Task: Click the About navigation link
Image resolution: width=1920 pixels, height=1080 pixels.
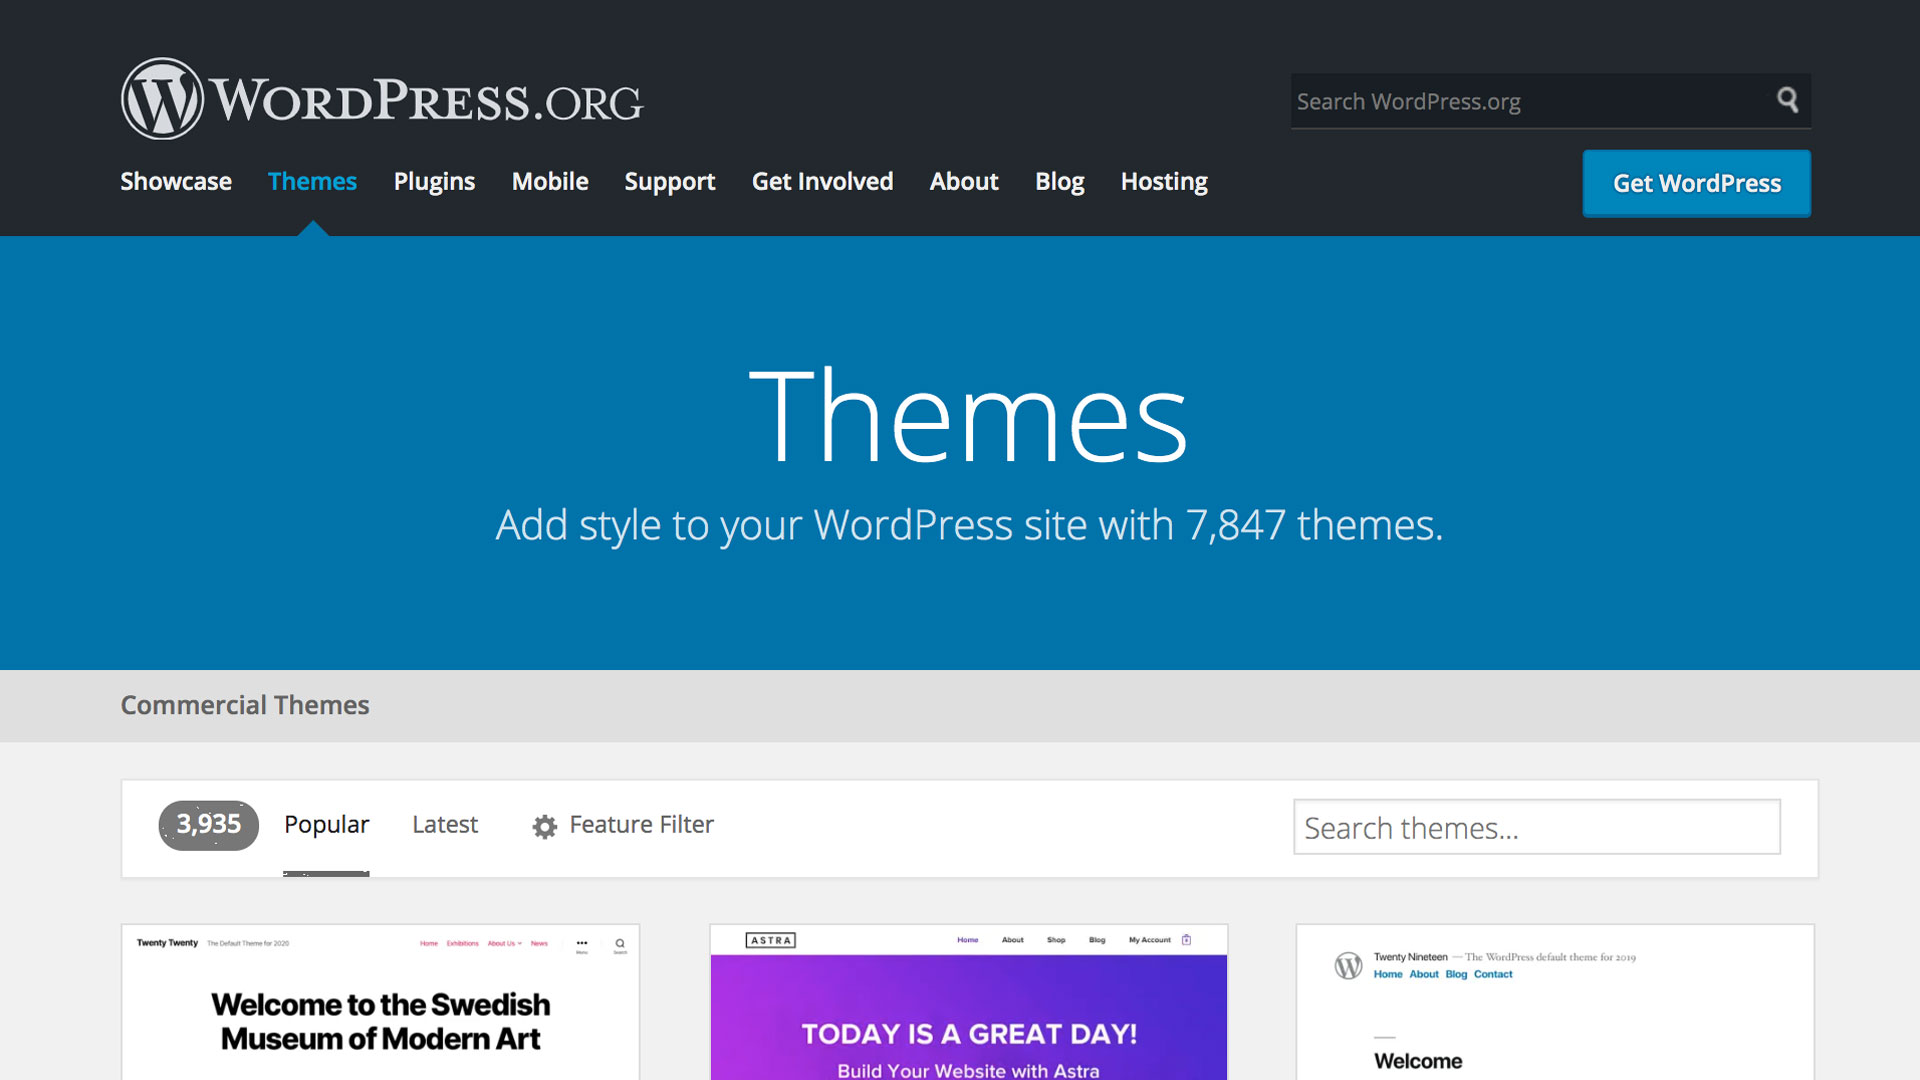Action: coord(964,181)
